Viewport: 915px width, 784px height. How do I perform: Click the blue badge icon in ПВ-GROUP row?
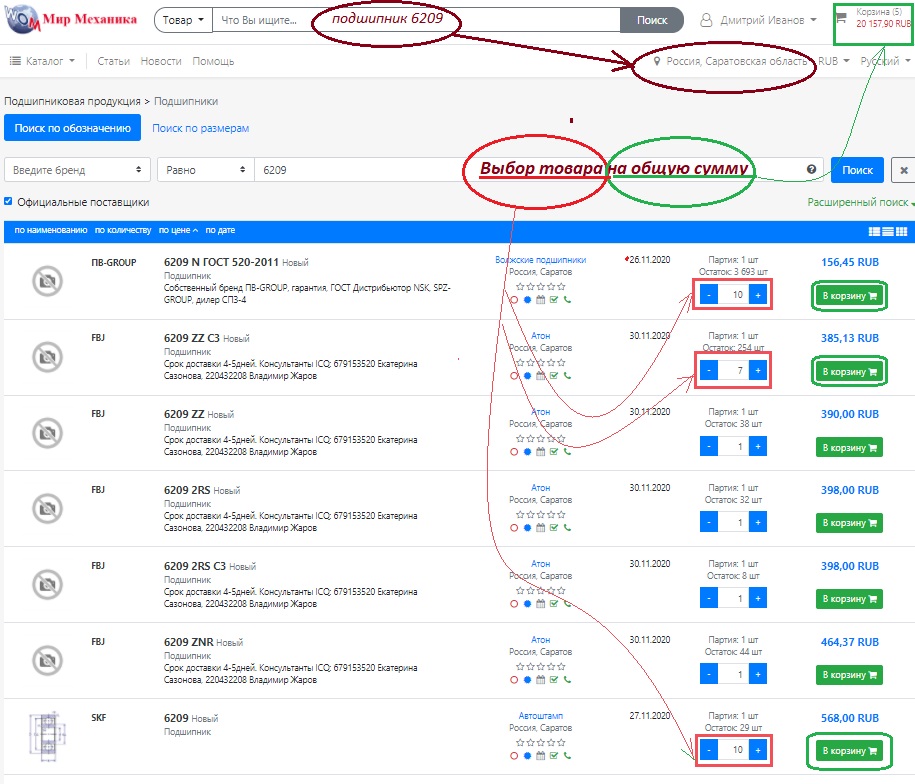[x=528, y=300]
